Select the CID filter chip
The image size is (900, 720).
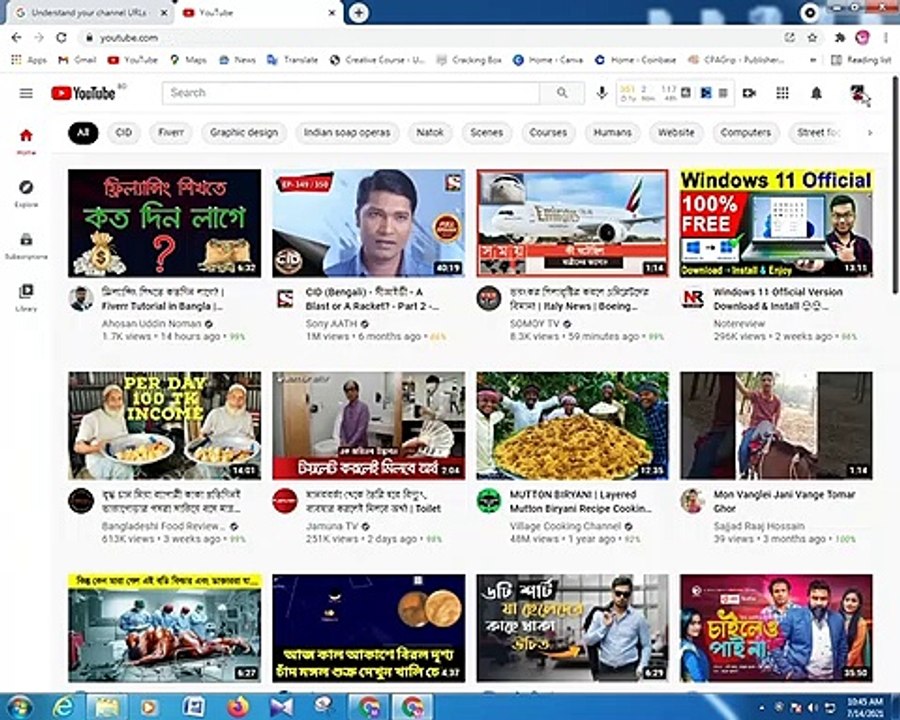click(x=123, y=133)
